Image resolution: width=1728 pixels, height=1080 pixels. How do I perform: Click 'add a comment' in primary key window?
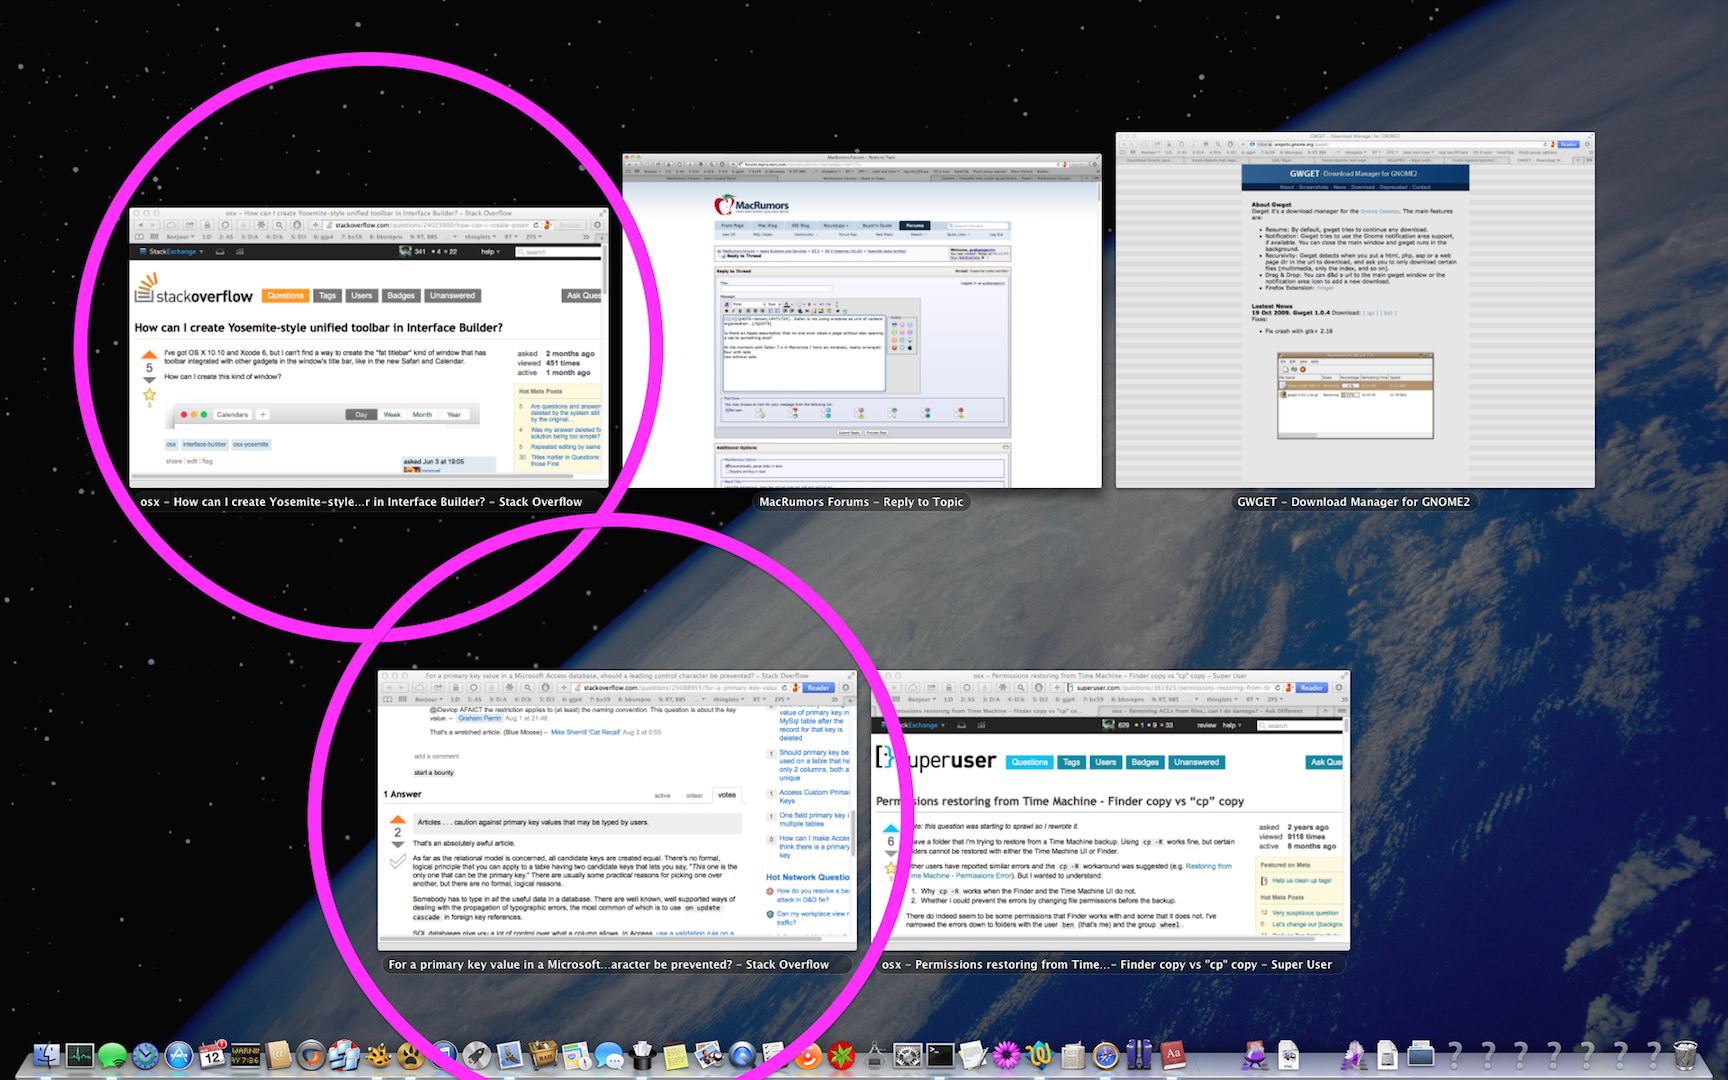(437, 756)
